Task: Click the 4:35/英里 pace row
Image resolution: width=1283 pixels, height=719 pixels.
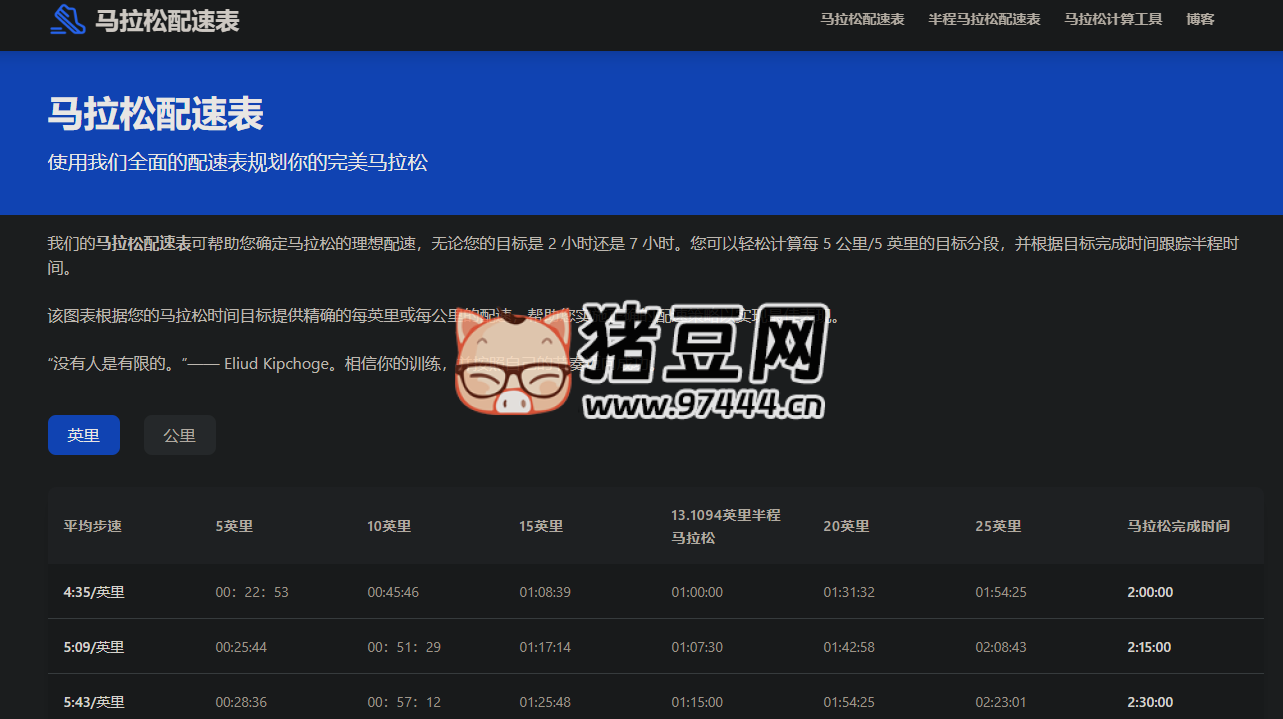Action: click(93, 591)
